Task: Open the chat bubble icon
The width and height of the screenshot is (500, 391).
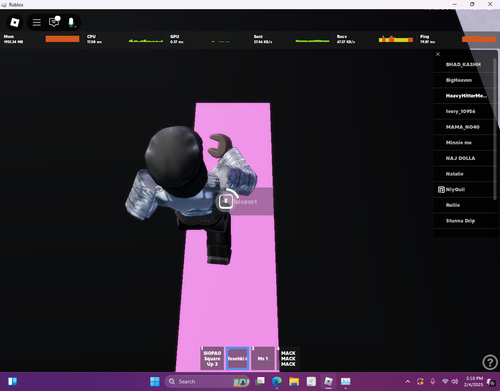Action: (54, 22)
